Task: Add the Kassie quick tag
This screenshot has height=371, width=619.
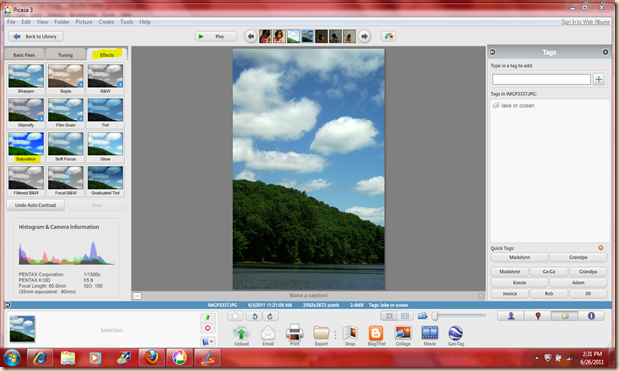Action: (x=519, y=283)
